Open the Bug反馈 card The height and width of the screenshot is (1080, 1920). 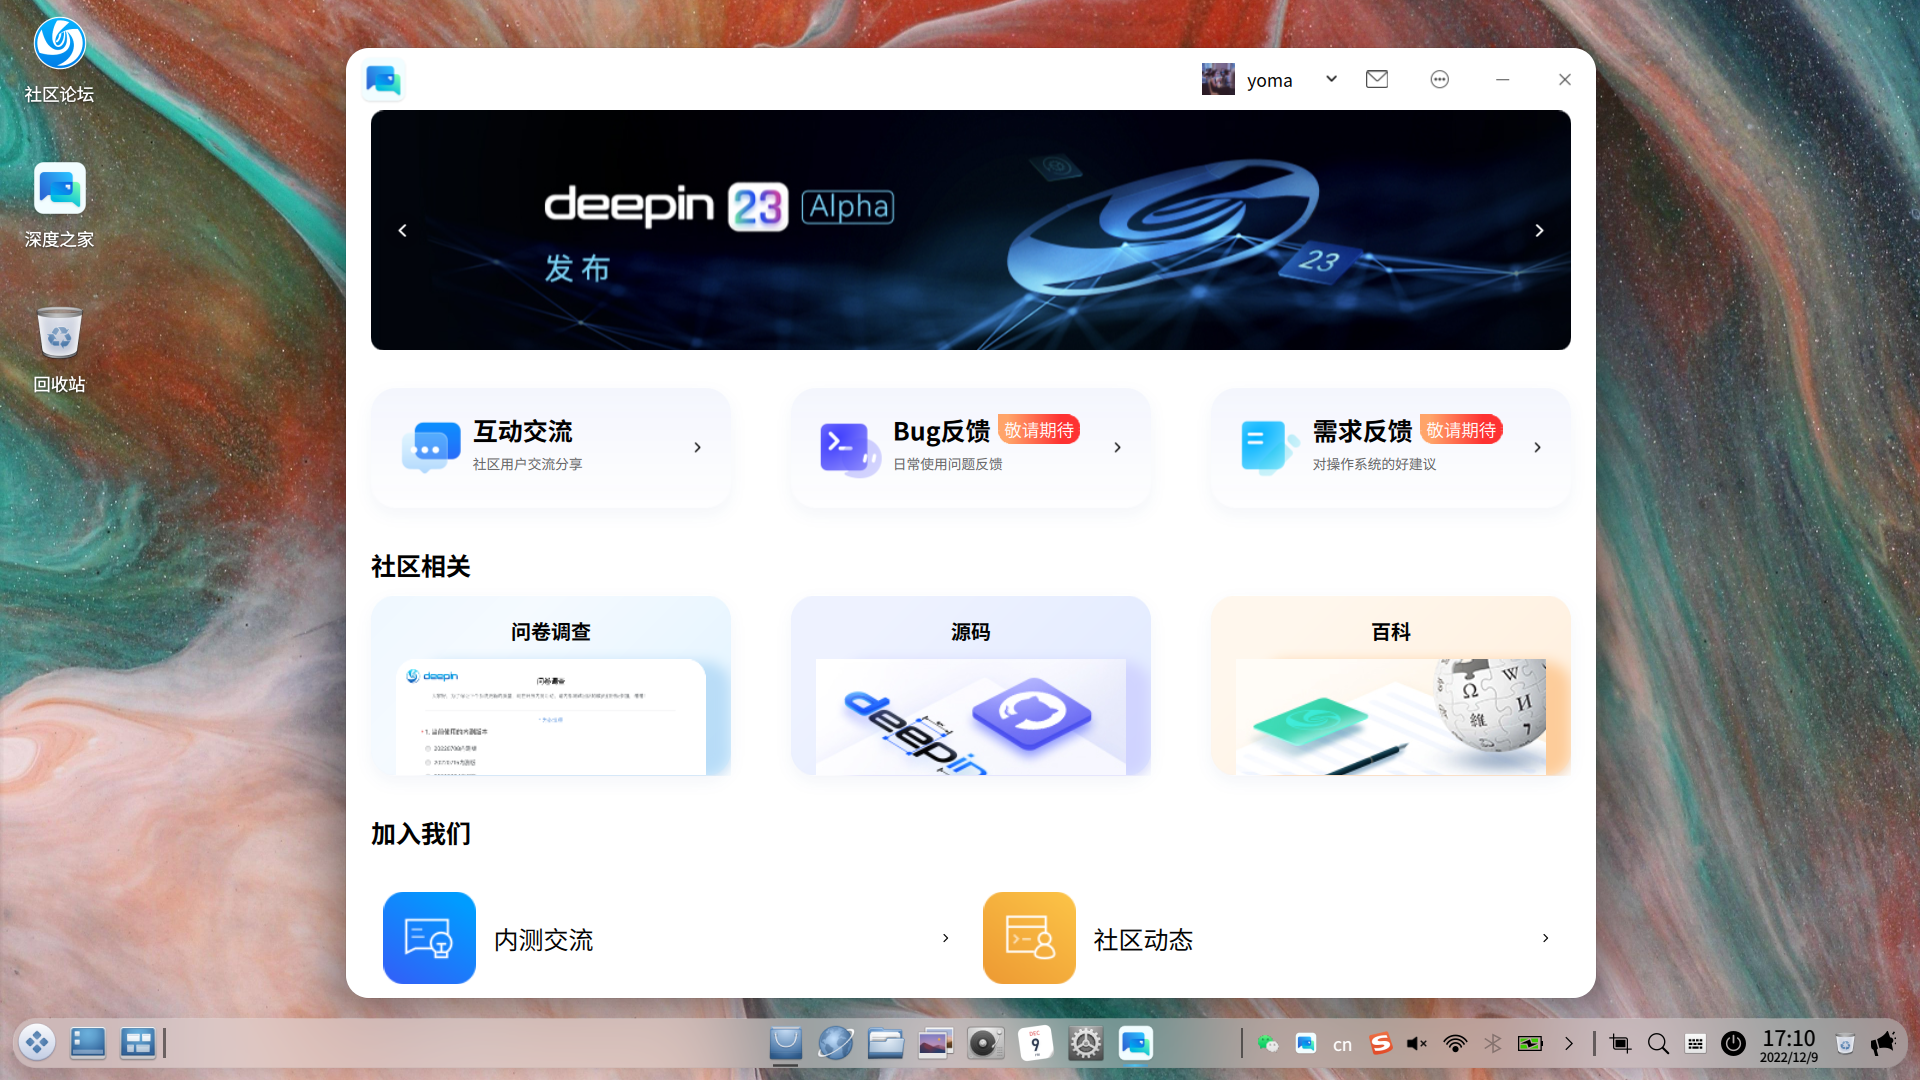[x=971, y=448]
